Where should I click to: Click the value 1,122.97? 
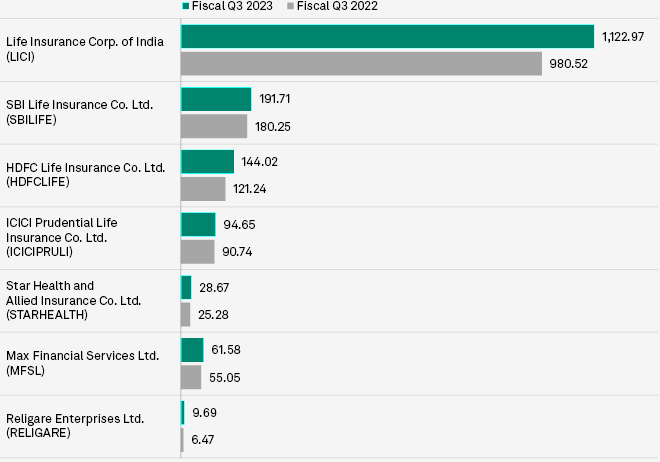(623, 37)
